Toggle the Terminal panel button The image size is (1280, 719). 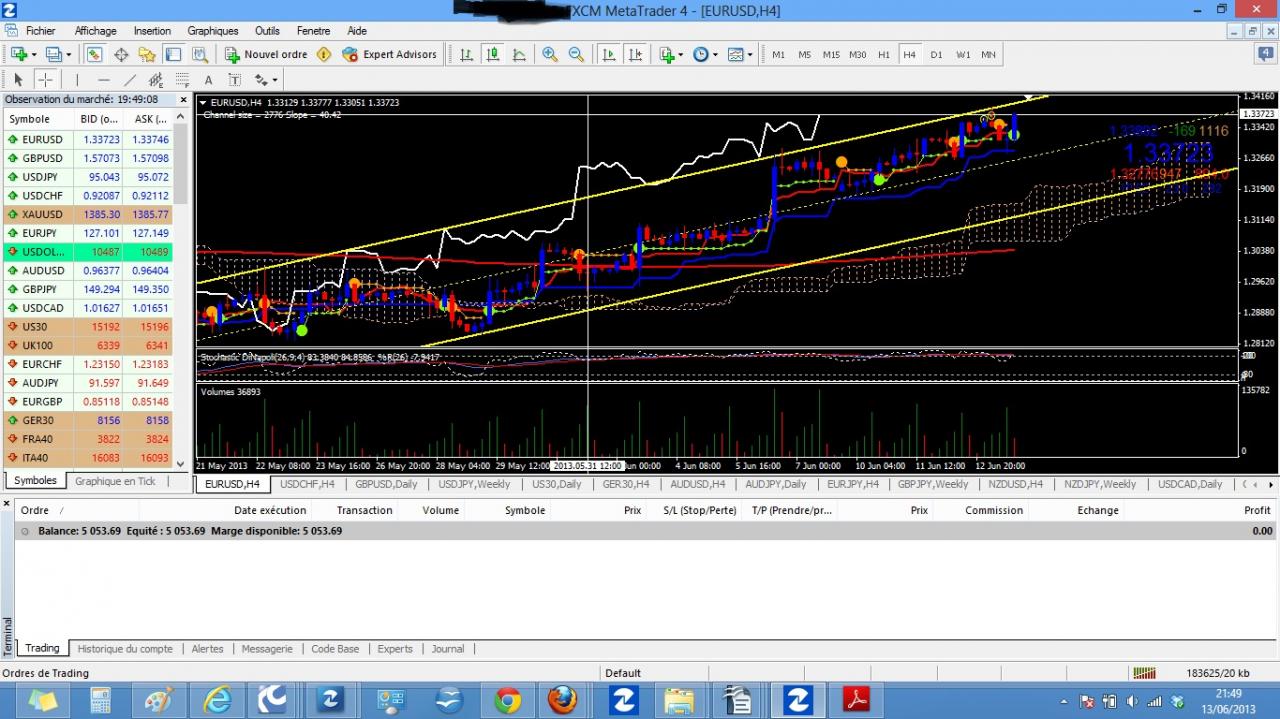pyautogui.click(x=173, y=54)
